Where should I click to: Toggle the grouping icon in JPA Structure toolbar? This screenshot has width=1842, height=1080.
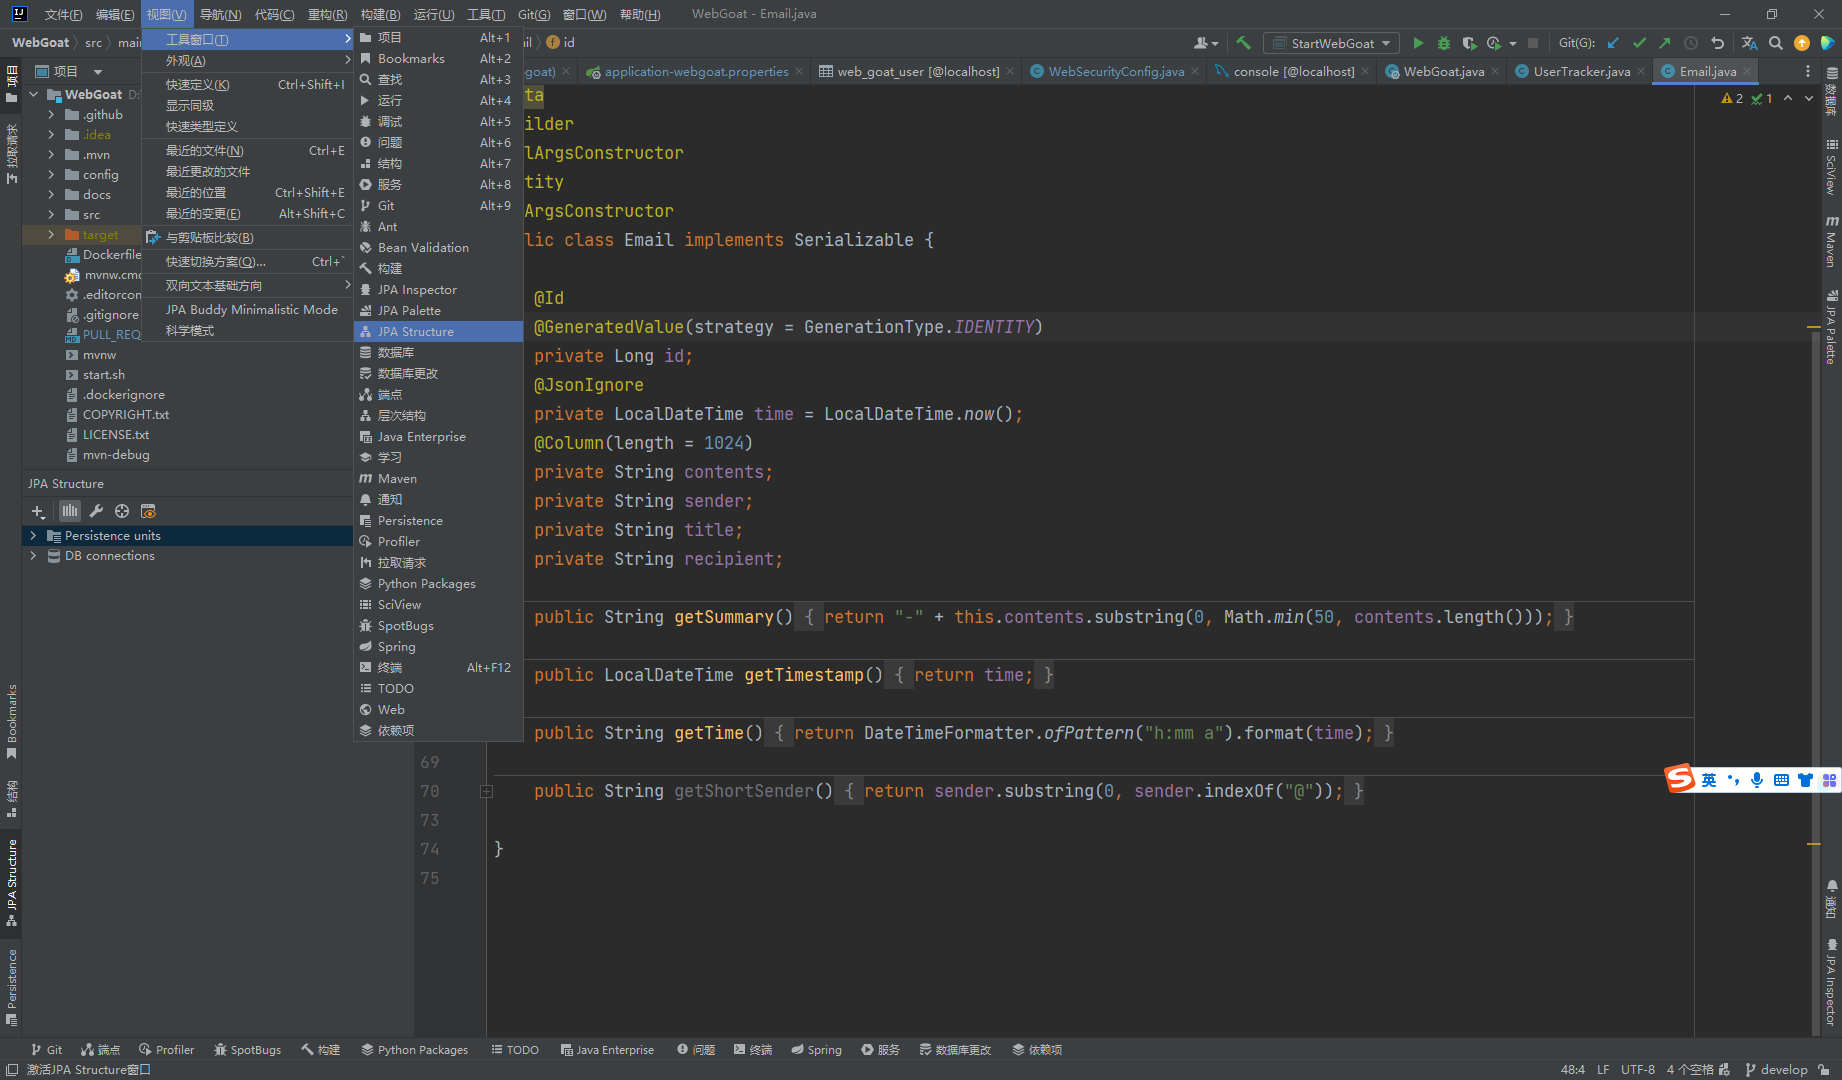click(69, 511)
